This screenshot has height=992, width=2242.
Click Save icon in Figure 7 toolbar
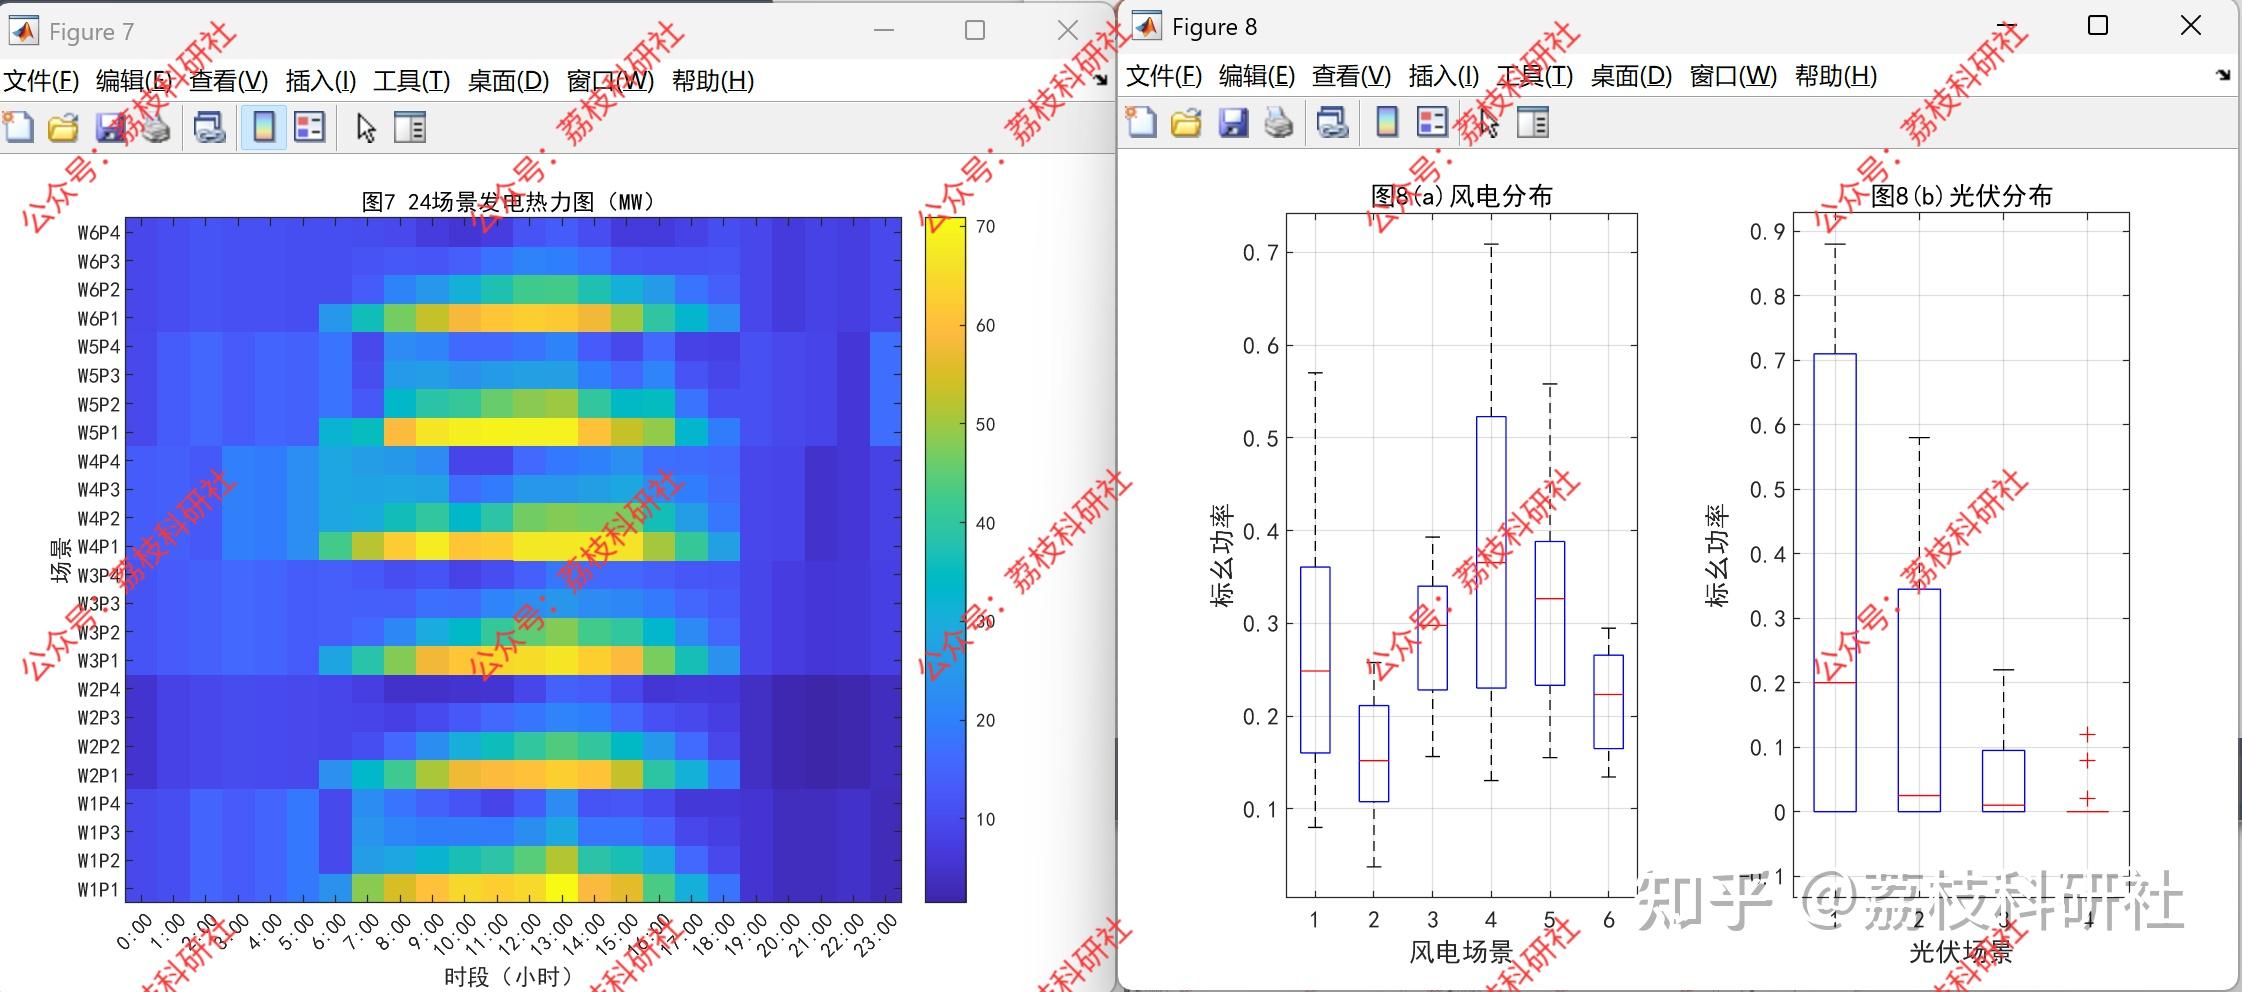point(110,127)
